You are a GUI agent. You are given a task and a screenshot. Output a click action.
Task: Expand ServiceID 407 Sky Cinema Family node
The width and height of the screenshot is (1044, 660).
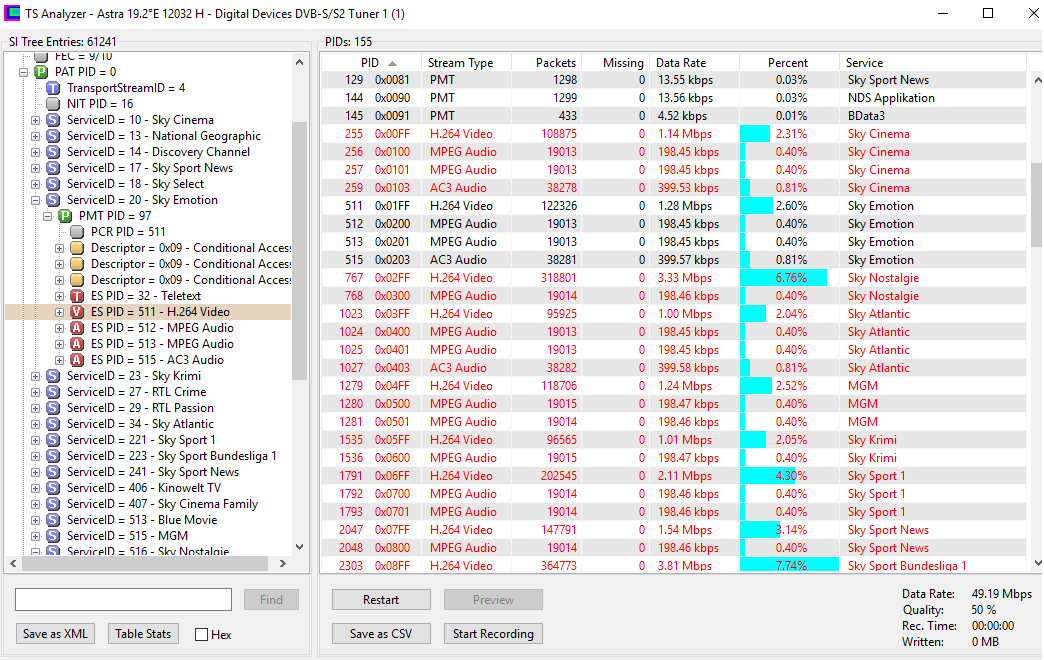(36, 503)
